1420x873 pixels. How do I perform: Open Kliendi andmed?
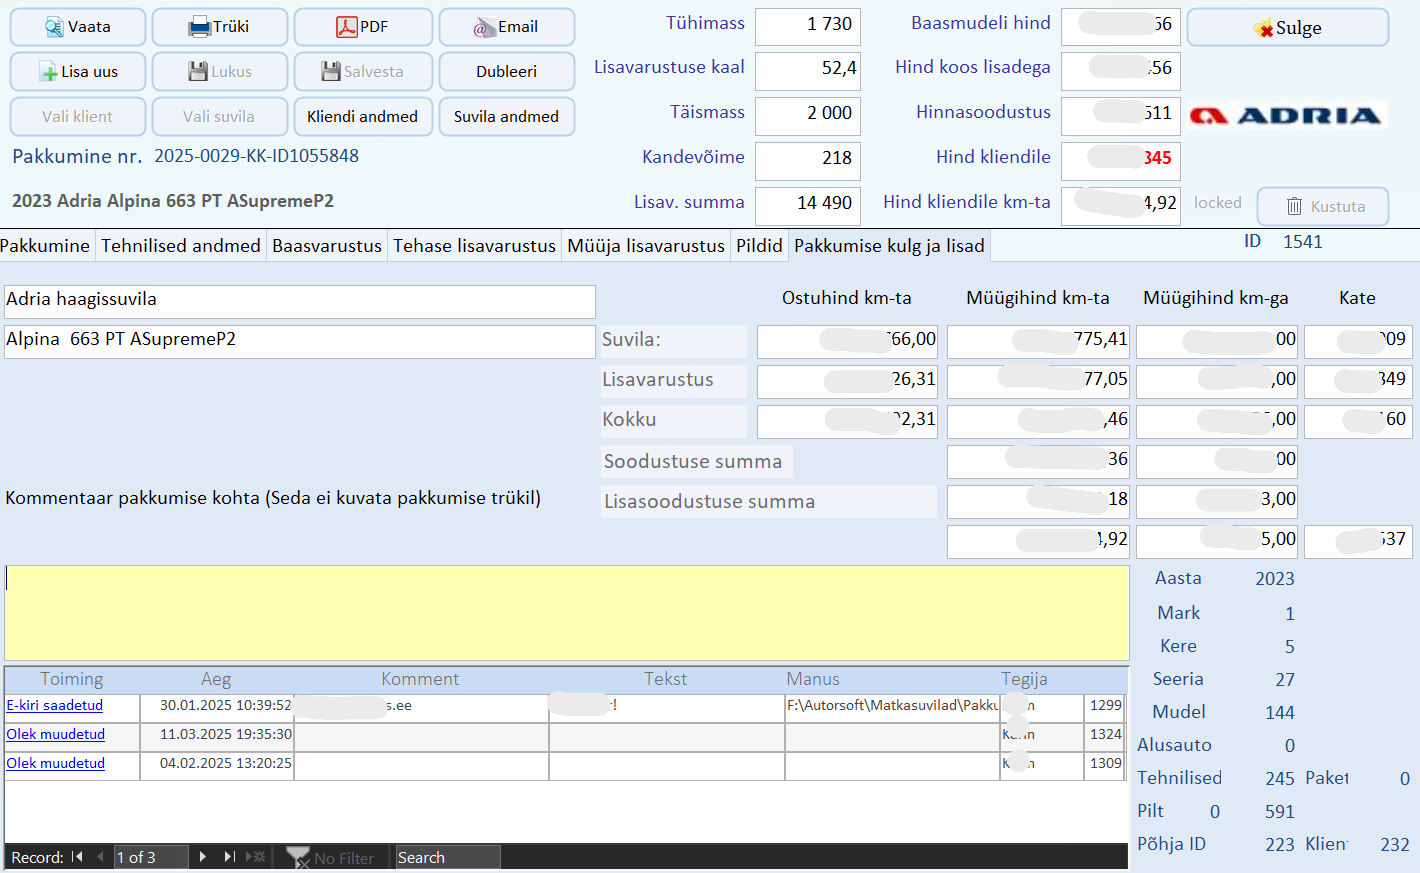coord(363,117)
